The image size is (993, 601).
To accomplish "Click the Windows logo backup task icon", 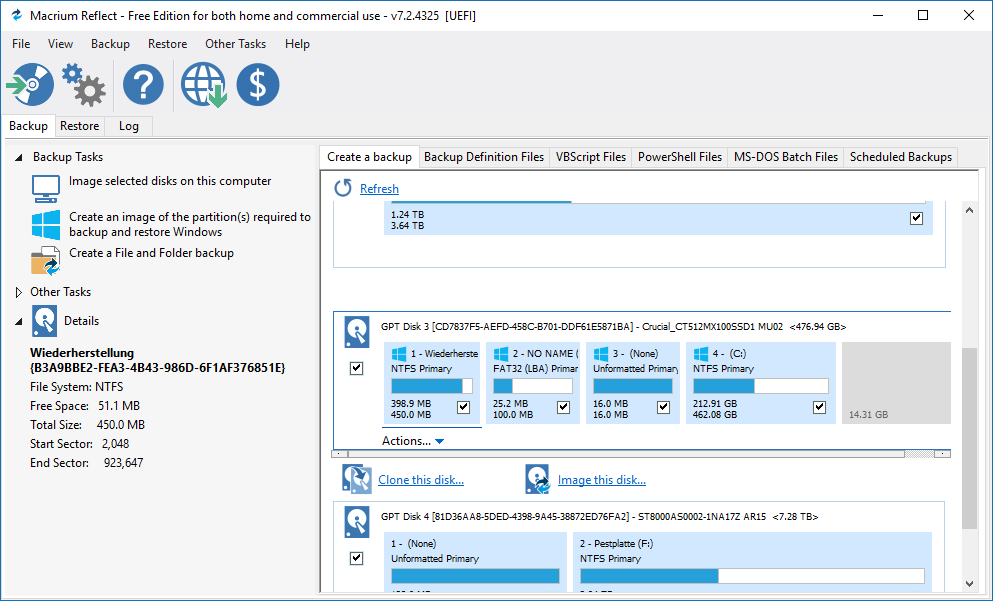I will 46,225.
